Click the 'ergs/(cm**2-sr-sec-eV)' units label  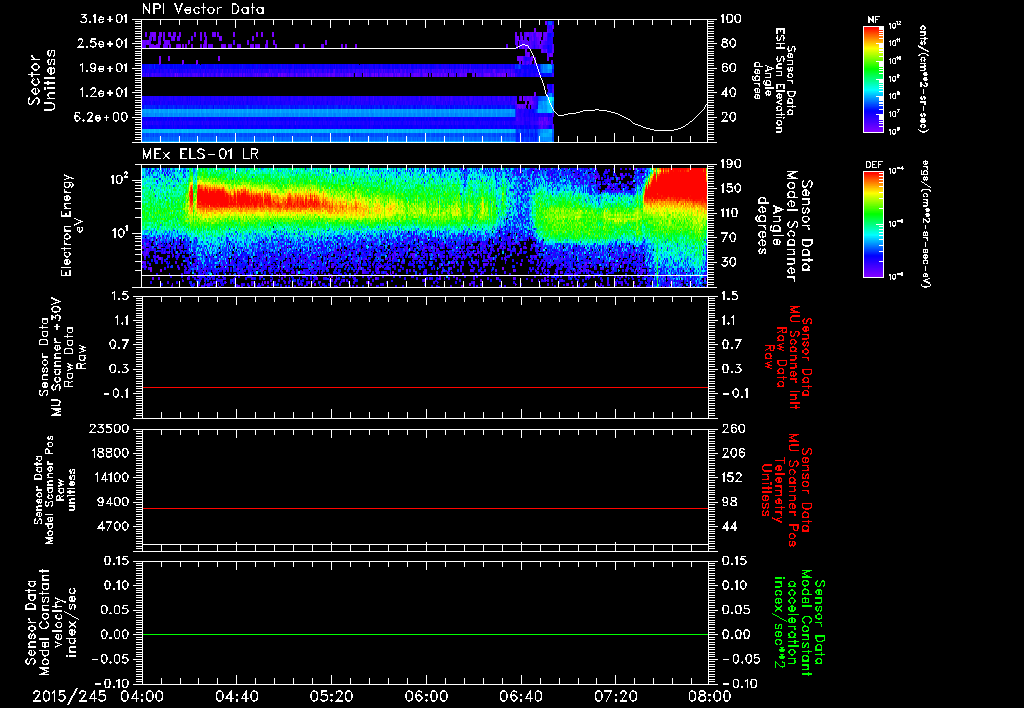point(925,224)
